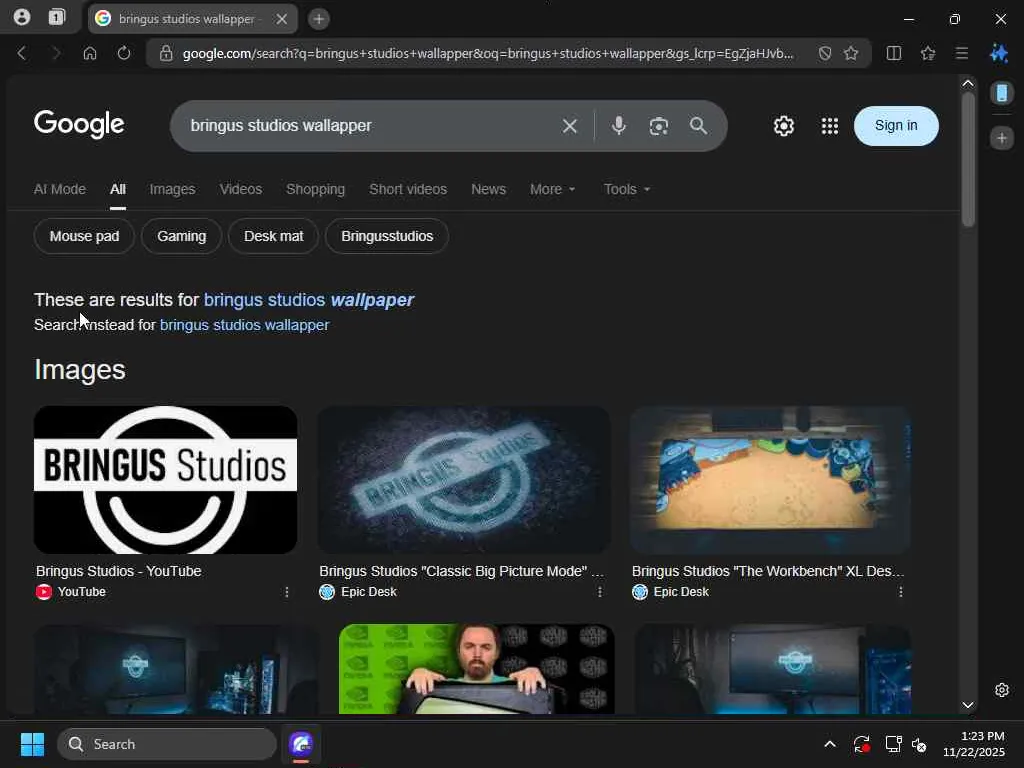
Task: Open thumbnail of man holding bag
Action: [x=477, y=669]
